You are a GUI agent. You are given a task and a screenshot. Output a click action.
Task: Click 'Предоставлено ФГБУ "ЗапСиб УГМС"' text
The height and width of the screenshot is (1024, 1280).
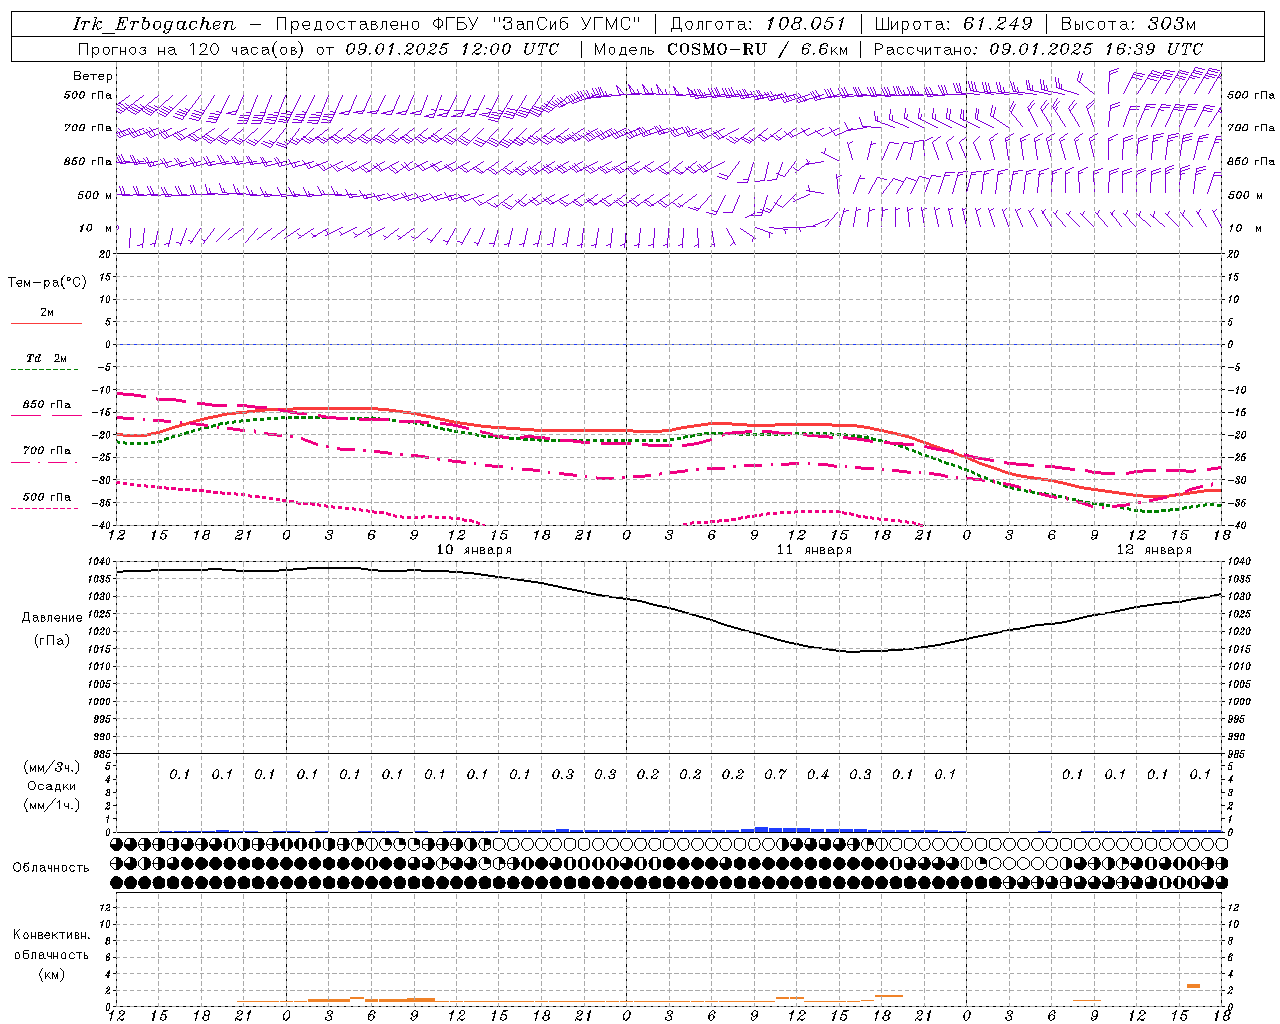coord(458,24)
